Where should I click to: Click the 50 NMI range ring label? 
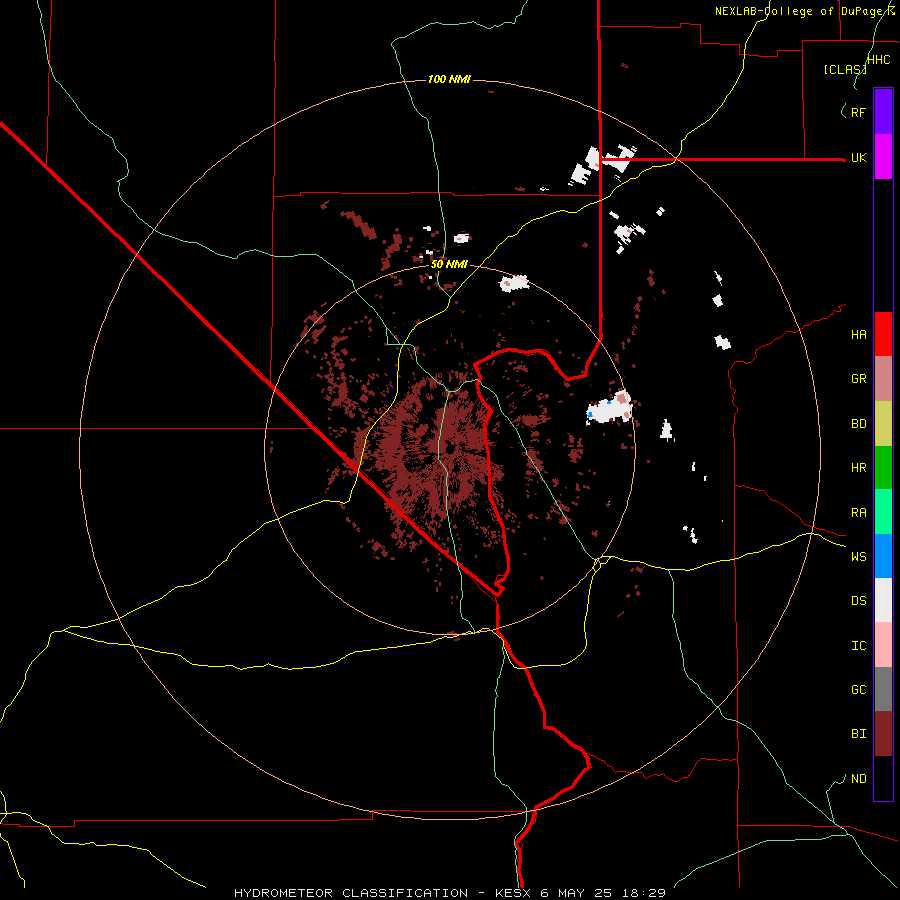[x=449, y=264]
